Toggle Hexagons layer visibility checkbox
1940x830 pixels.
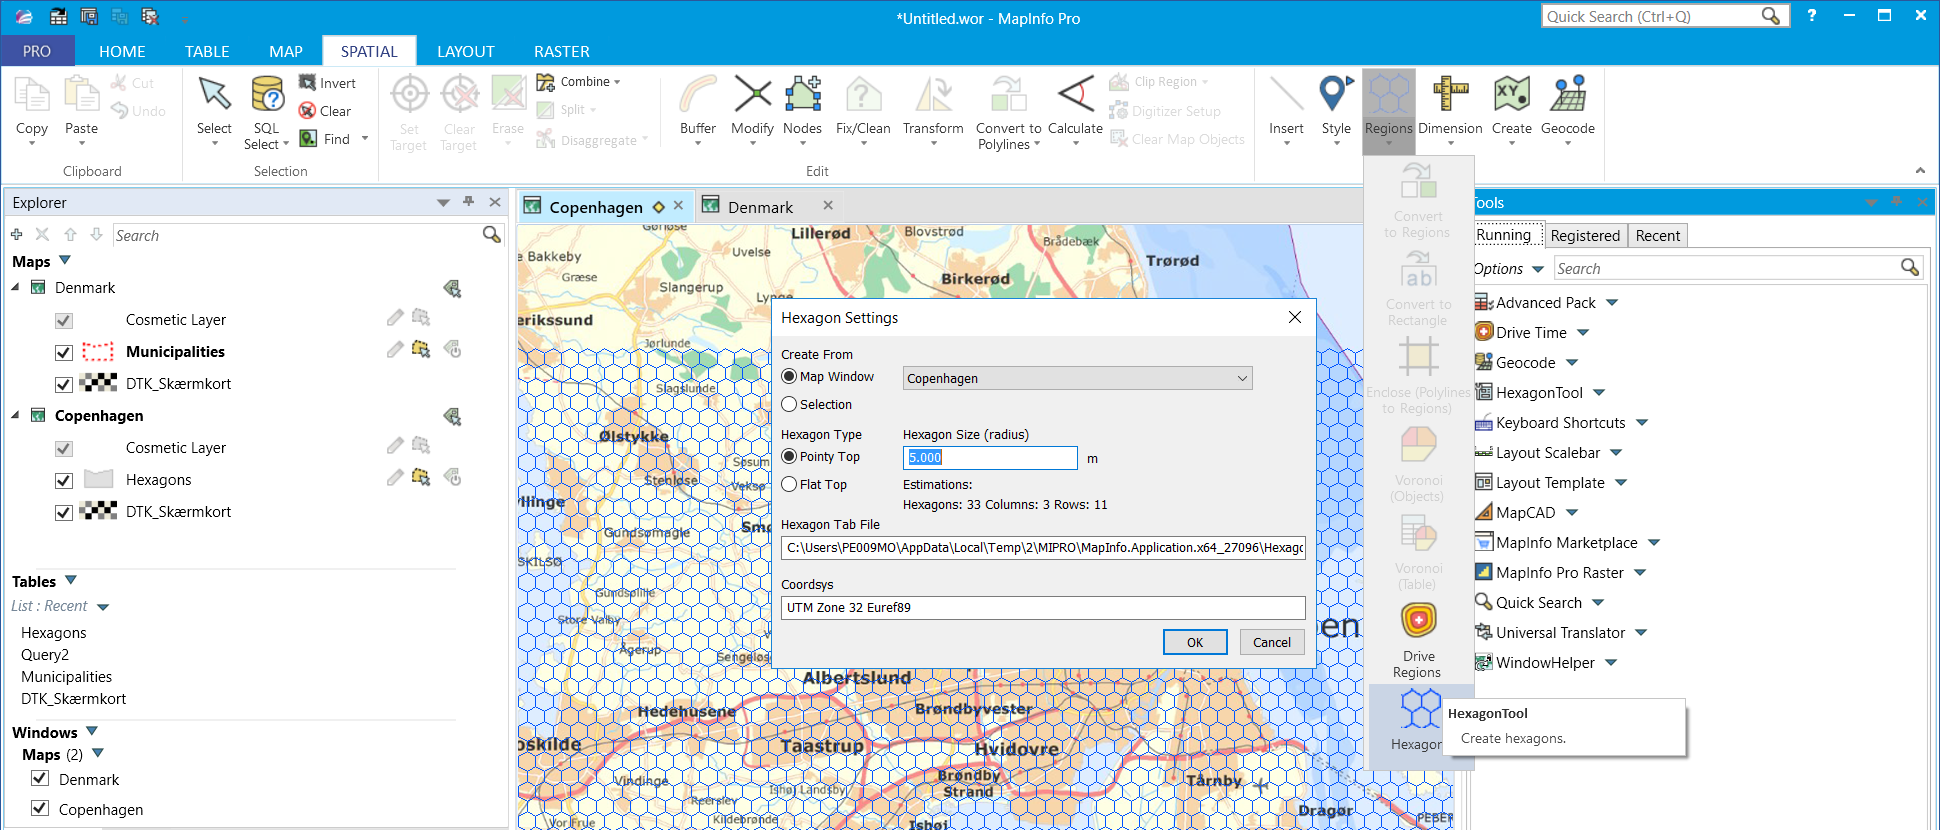(x=64, y=481)
